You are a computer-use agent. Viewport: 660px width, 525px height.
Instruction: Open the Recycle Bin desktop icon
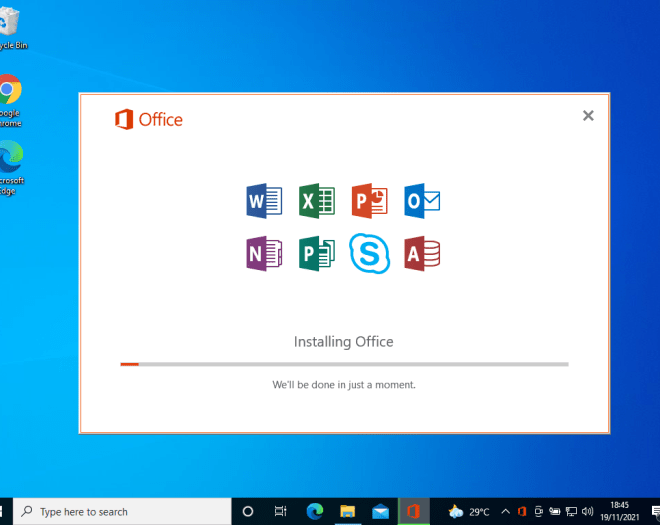11,28
